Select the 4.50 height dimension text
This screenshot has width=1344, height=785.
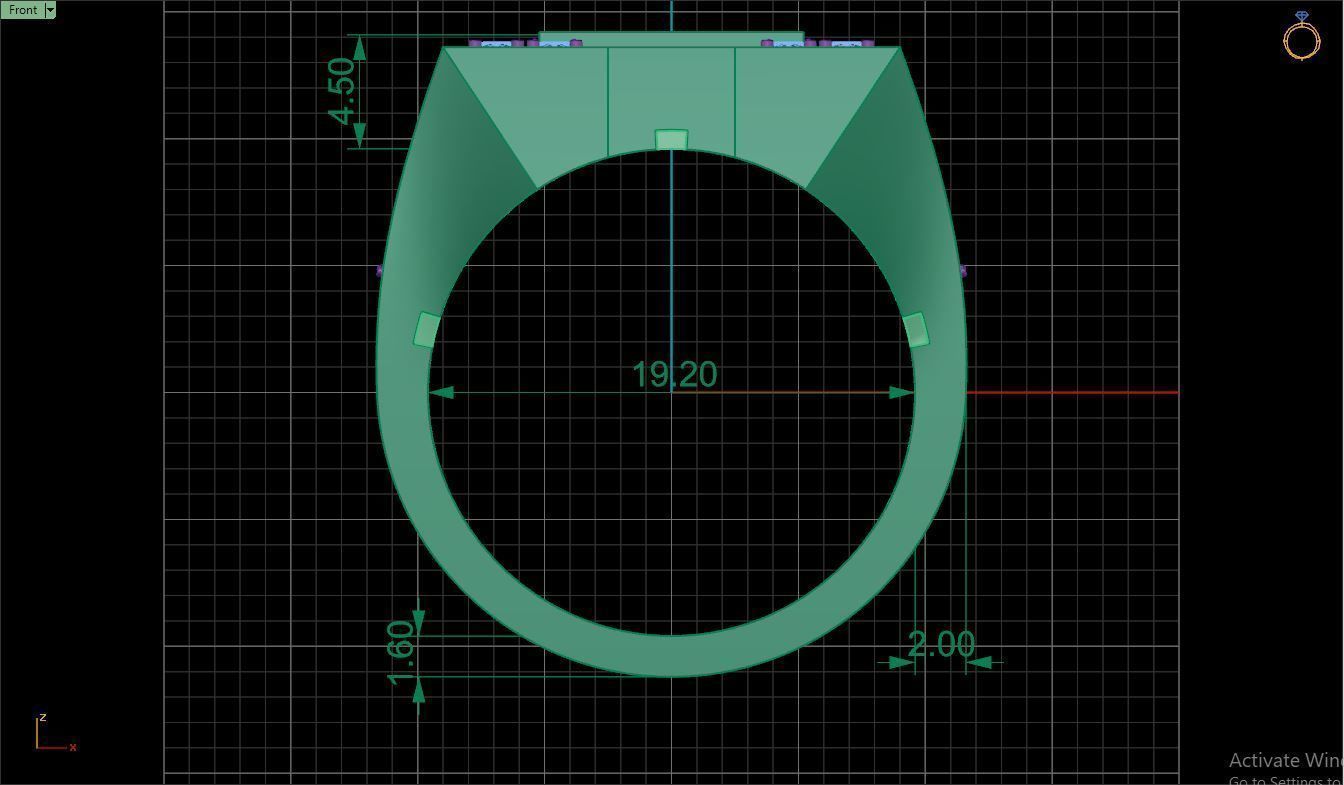pyautogui.click(x=342, y=91)
